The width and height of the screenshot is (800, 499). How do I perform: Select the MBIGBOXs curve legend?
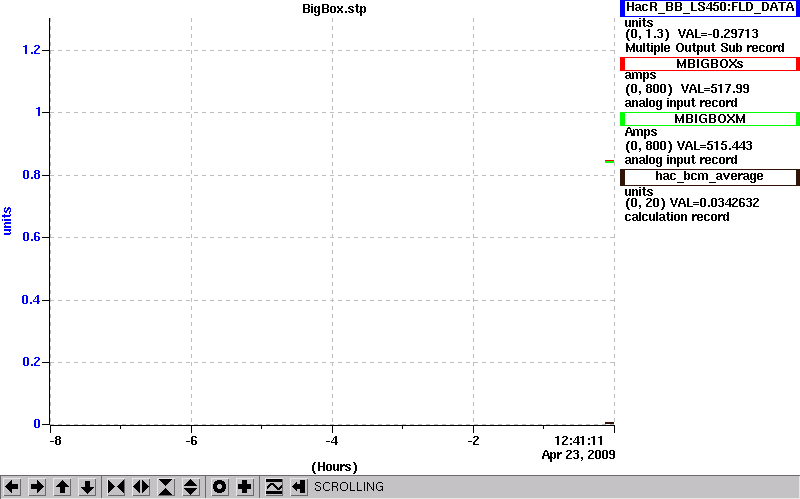coord(710,64)
